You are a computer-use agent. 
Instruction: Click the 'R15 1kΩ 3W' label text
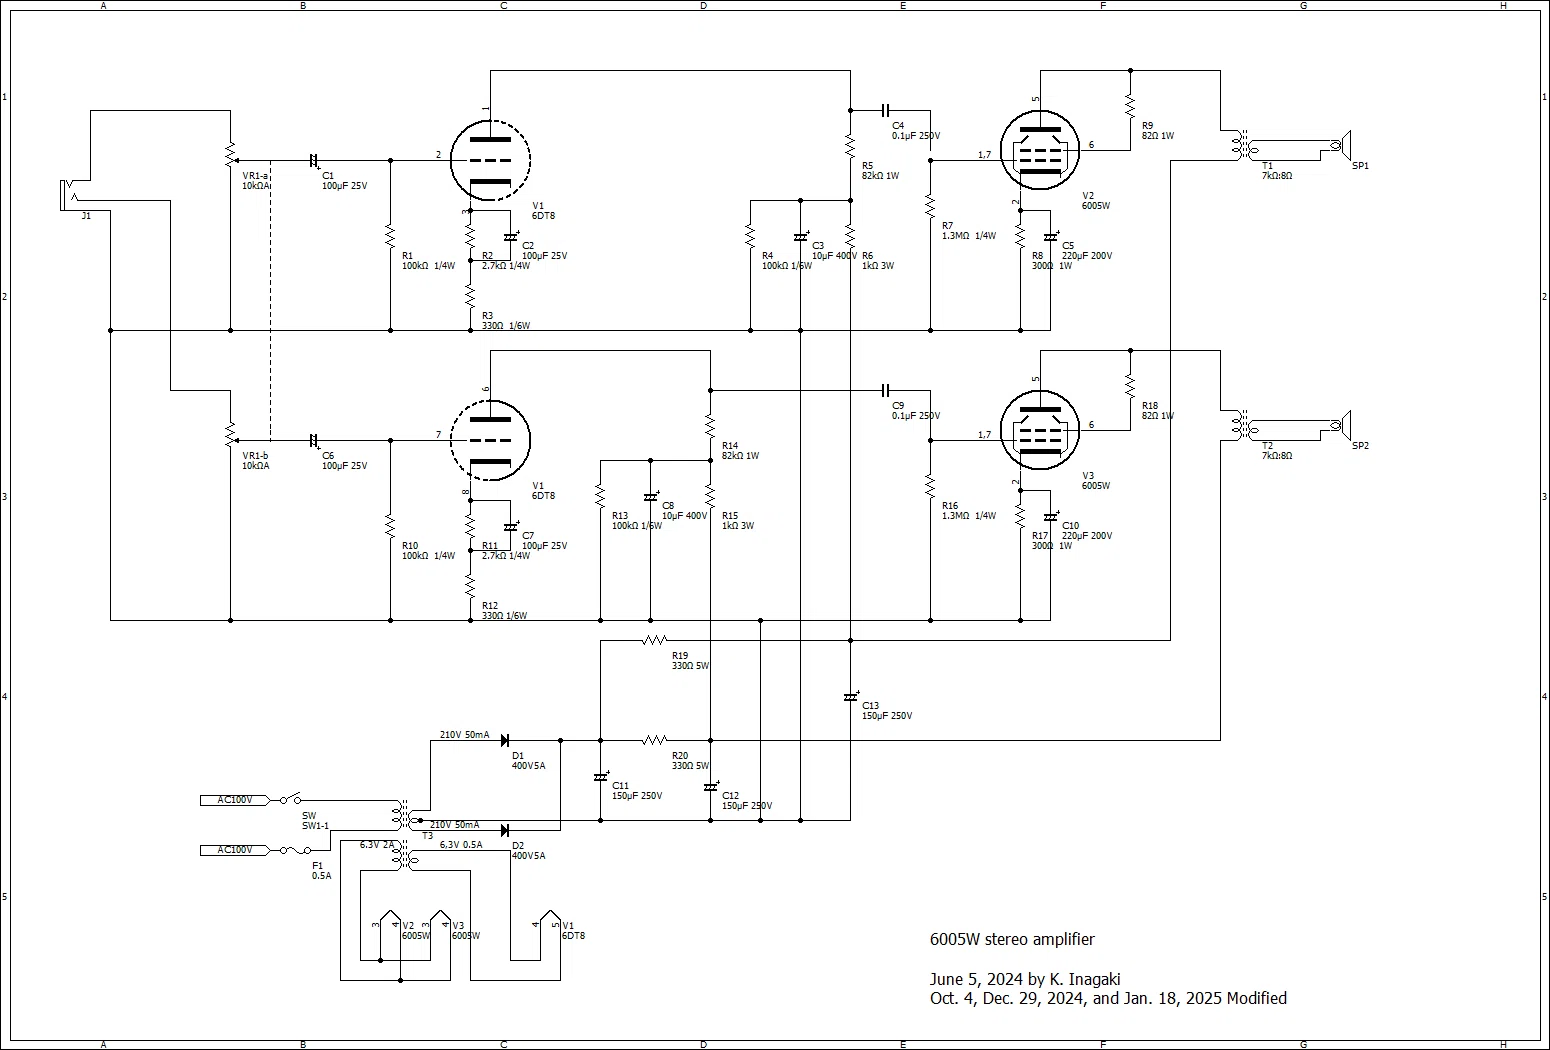tap(738, 521)
